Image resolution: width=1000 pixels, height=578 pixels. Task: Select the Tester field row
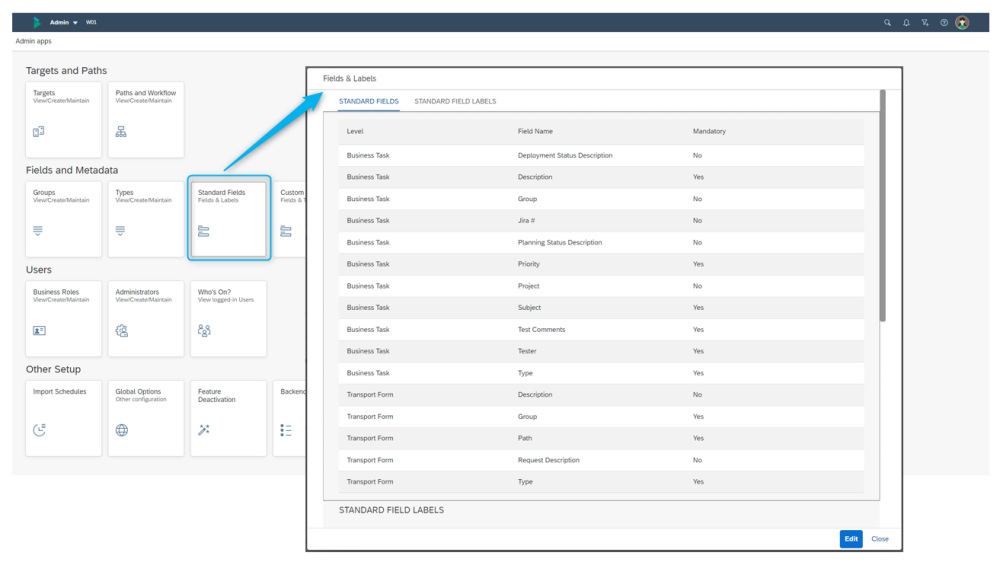point(601,352)
